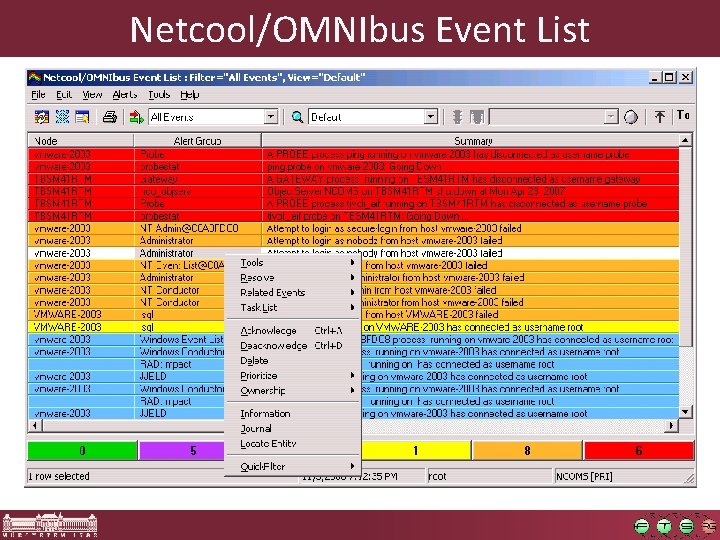This screenshot has width=720, height=540.
Task: Click the first event list toolbar icon
Action: coord(42,117)
